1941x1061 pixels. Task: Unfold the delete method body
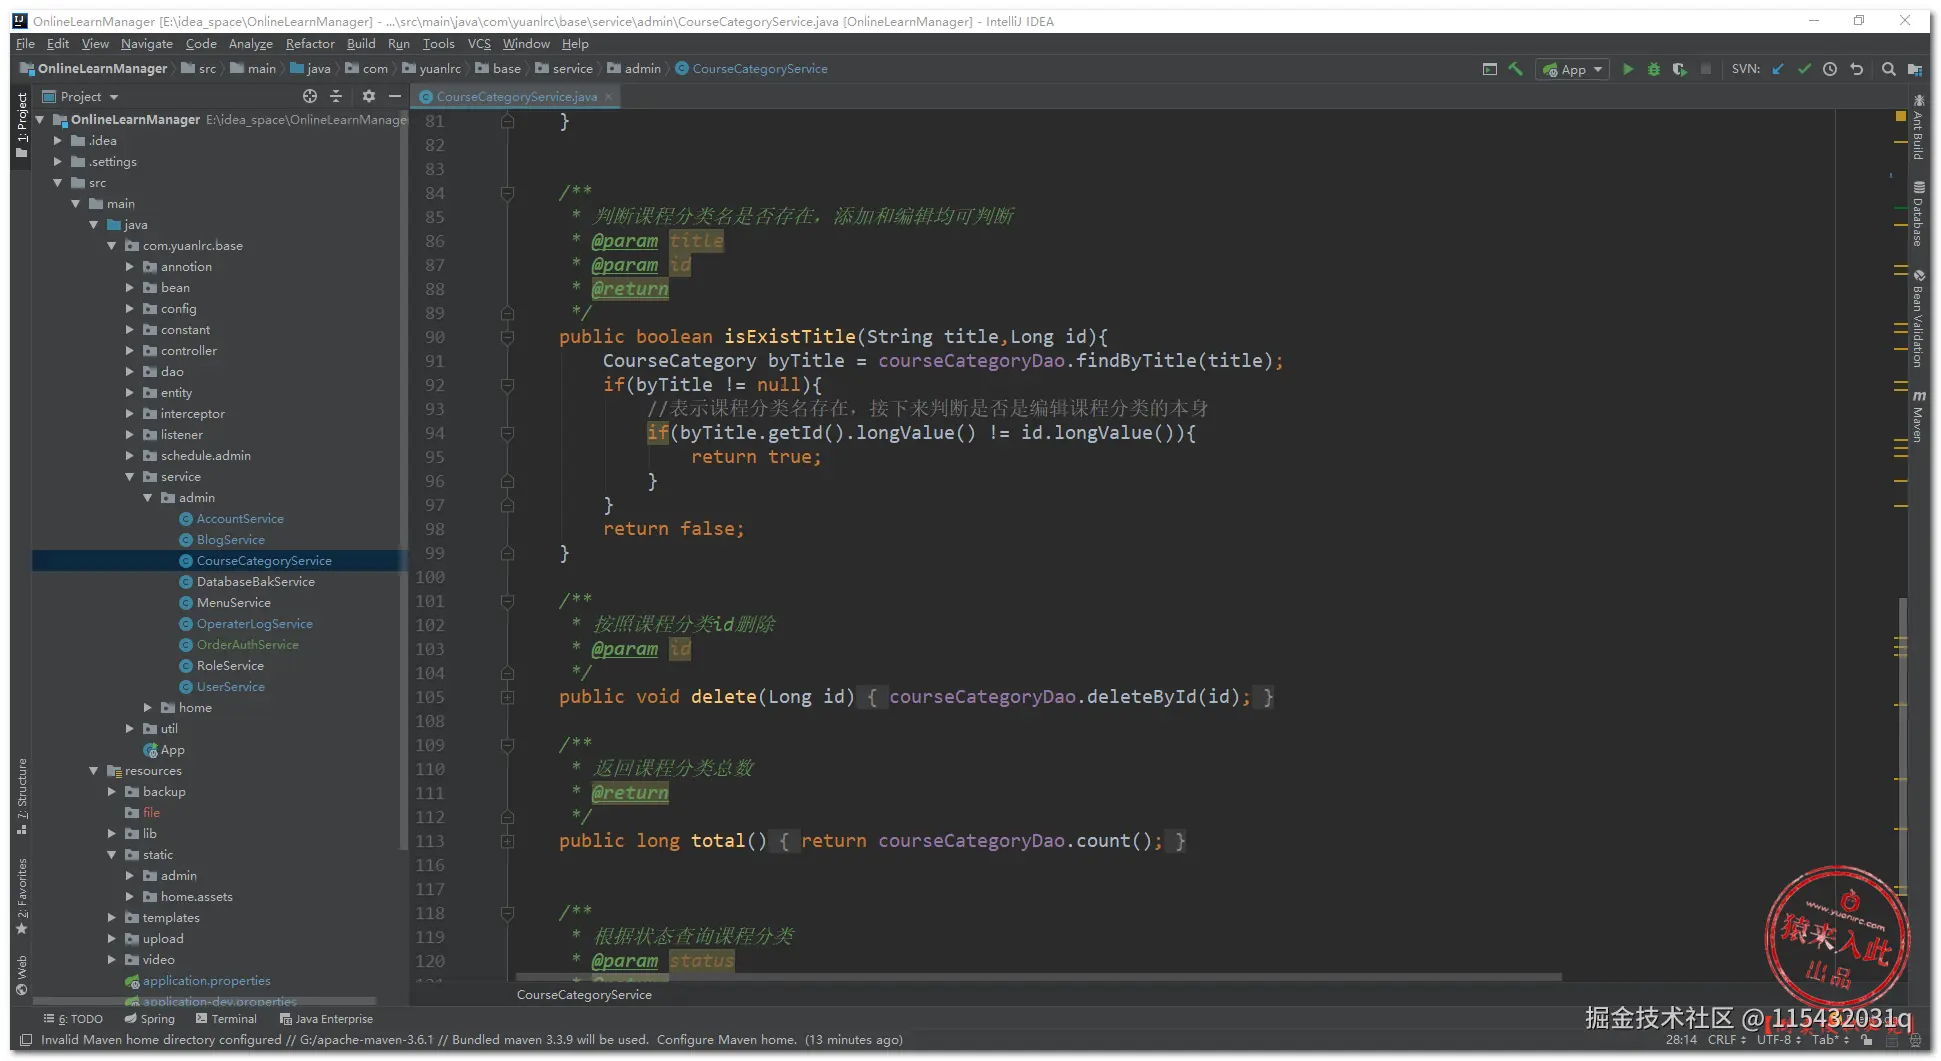[x=507, y=697]
